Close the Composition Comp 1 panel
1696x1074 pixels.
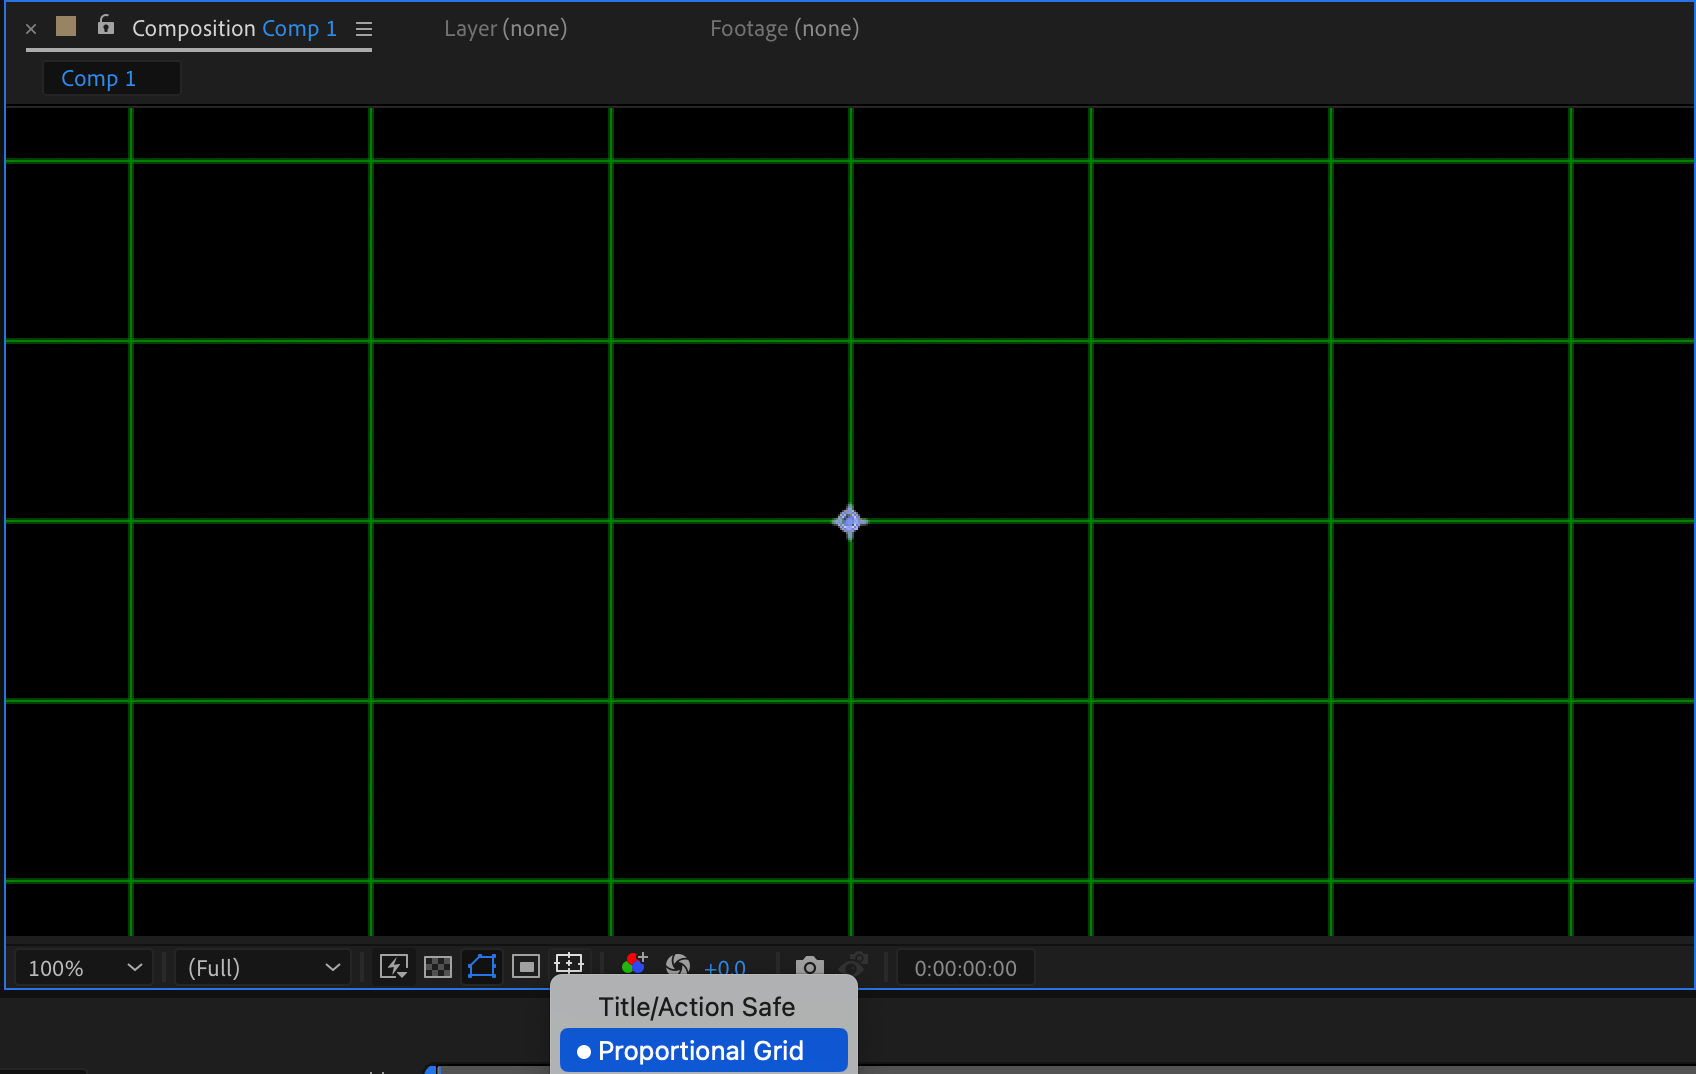coord(31,29)
